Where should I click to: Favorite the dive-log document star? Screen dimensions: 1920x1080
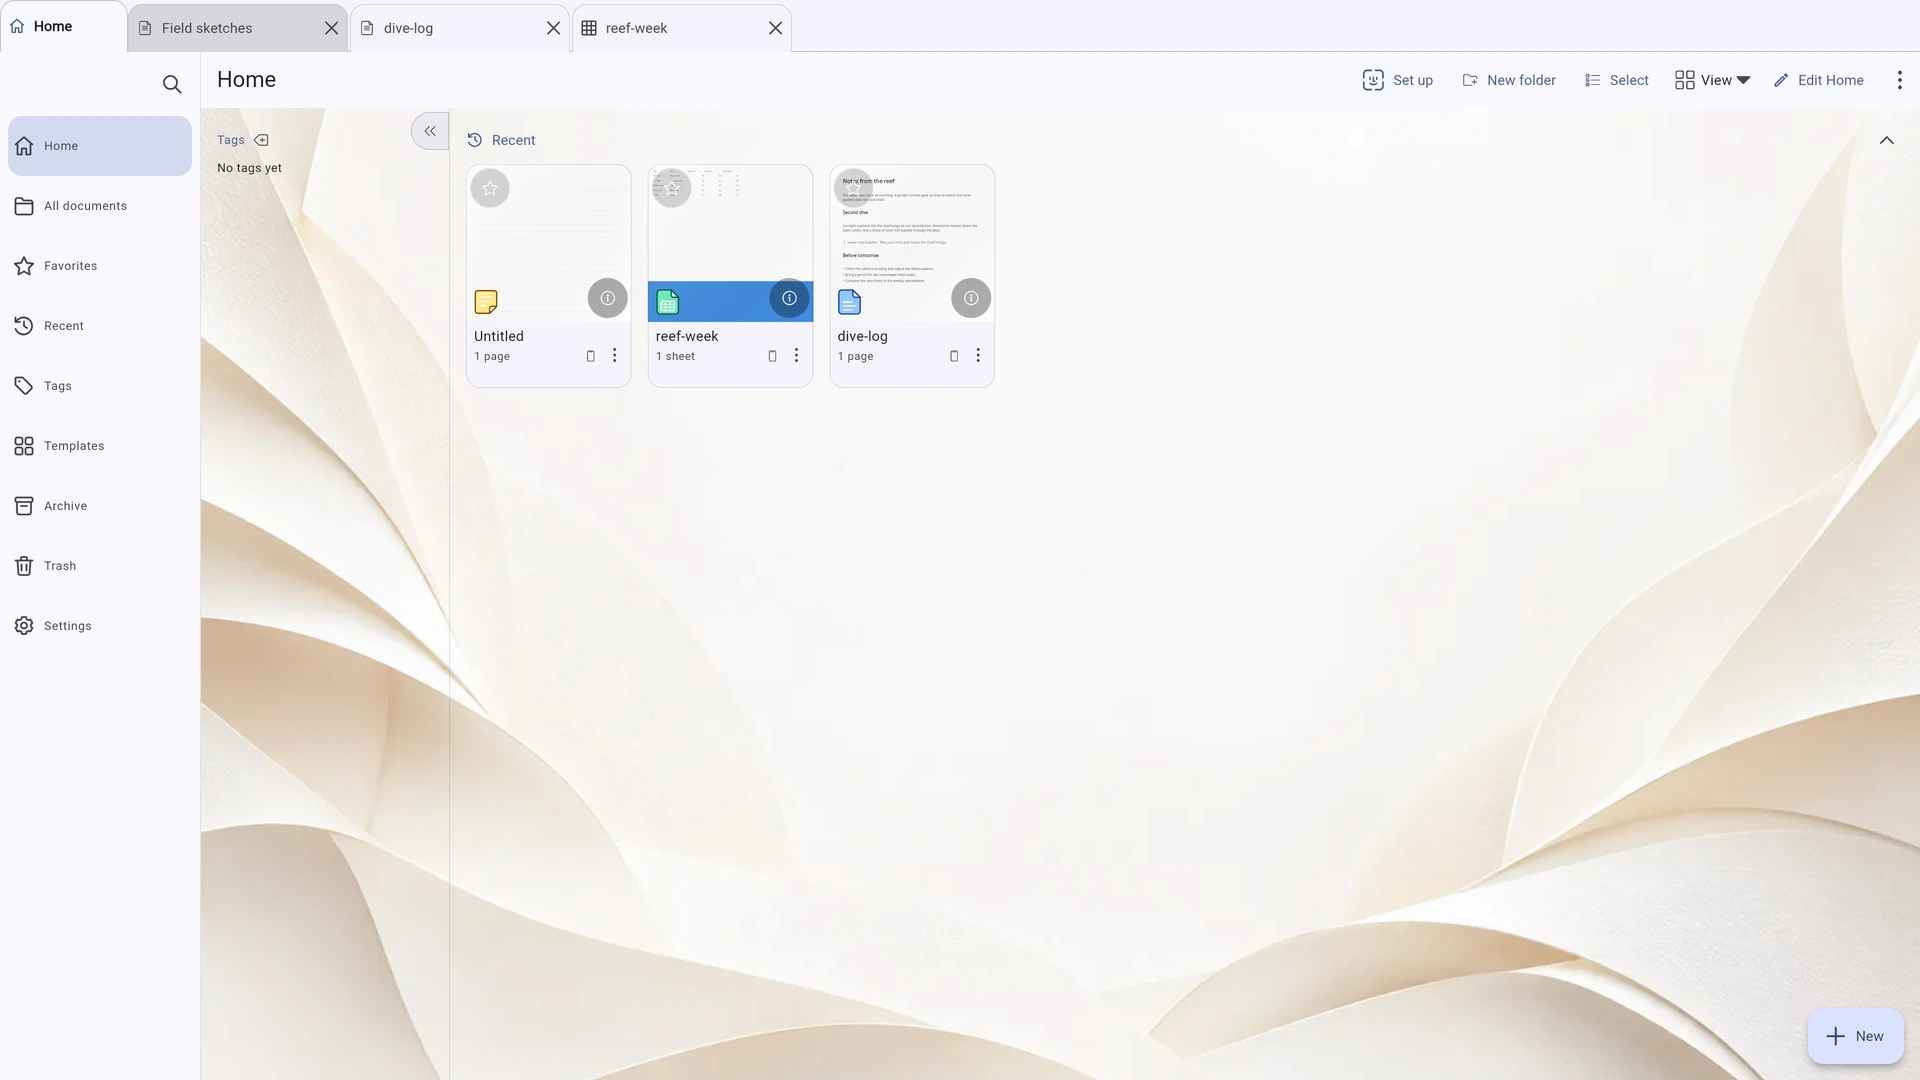click(x=853, y=188)
